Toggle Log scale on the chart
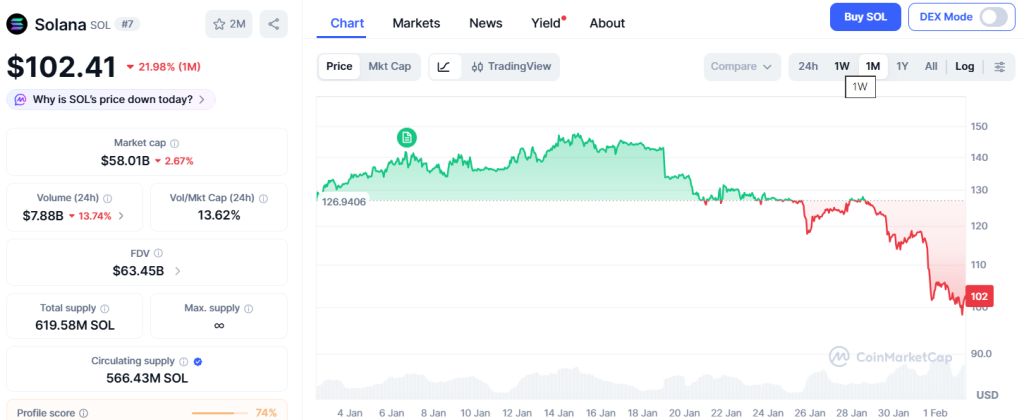The image size is (1024, 420). tap(964, 67)
